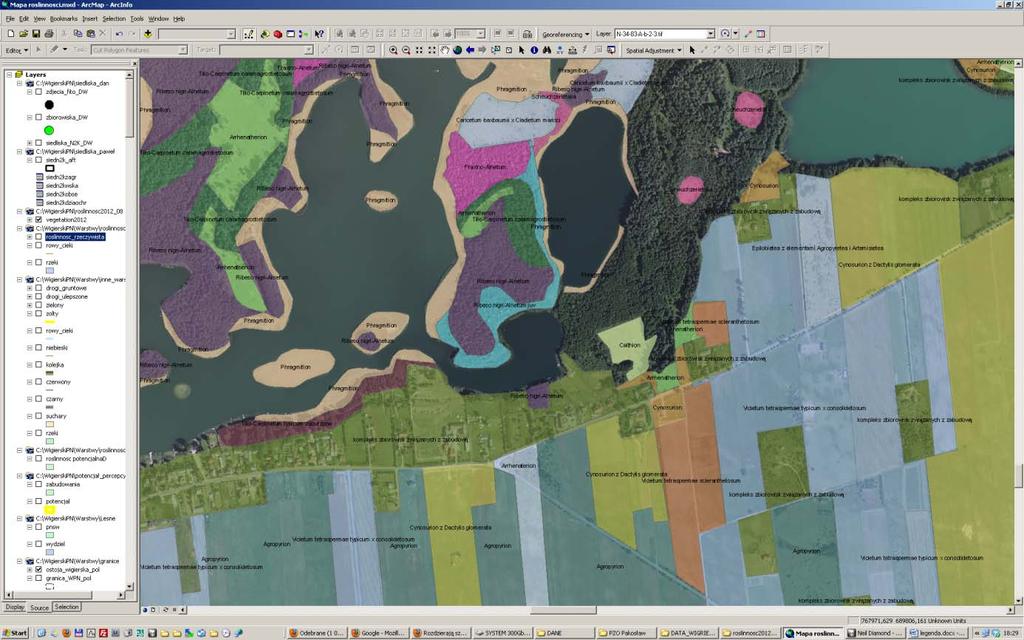Go to next extent
Image resolution: width=1024 pixels, height=640 pixels.
click(483, 50)
